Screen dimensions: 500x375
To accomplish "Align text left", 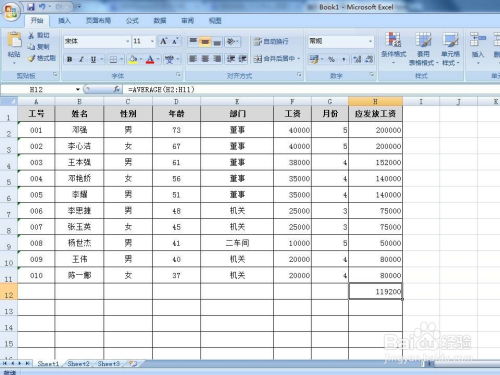I will [193, 59].
